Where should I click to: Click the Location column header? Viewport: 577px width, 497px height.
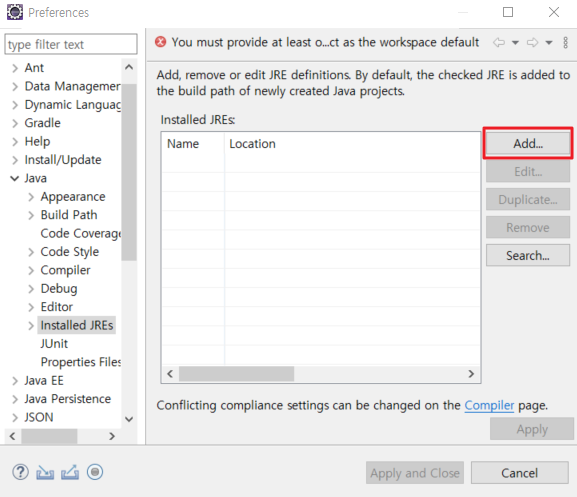tap(352, 143)
